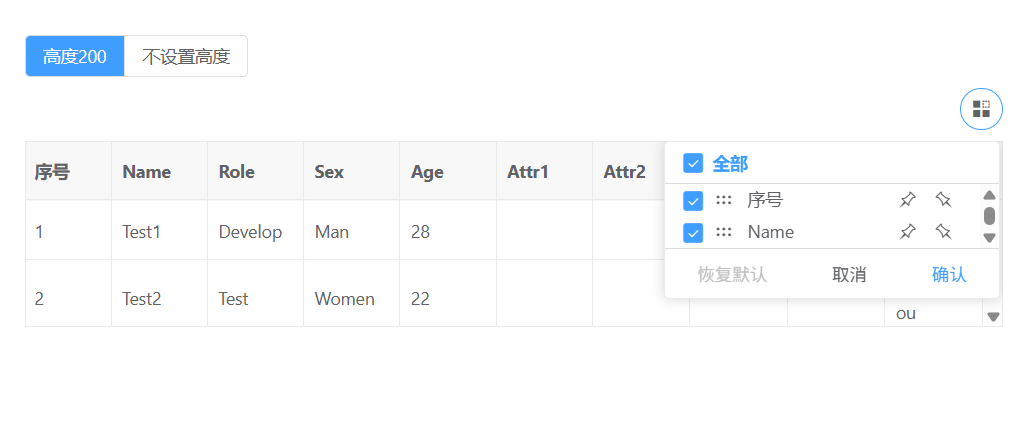1024x422 pixels.
Task: Click the left pin icon for 序号
Action: pos(907,200)
